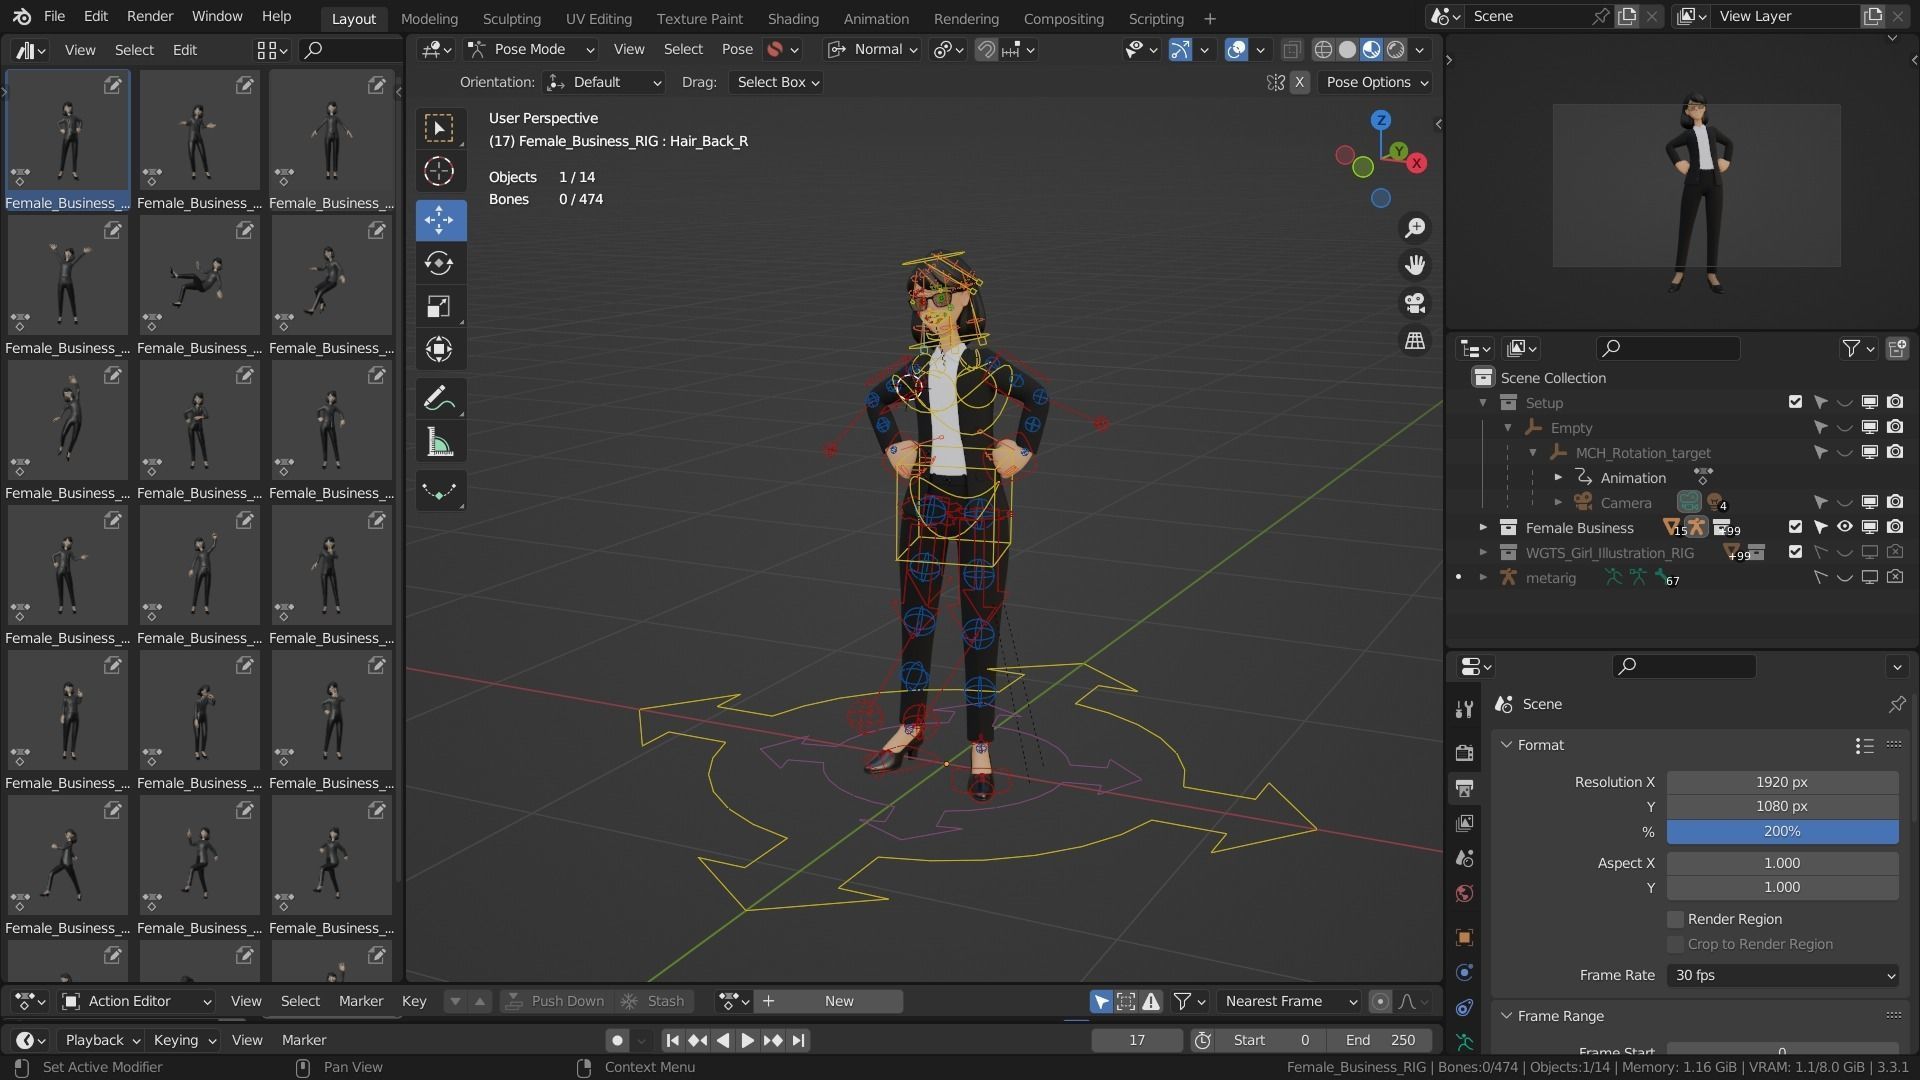Open the Scene properties tab

(1465, 858)
